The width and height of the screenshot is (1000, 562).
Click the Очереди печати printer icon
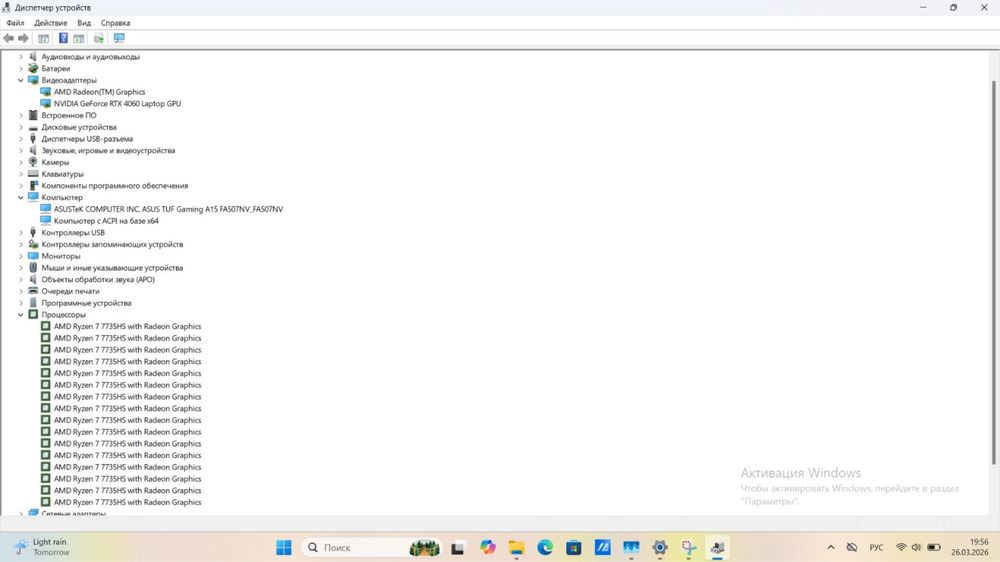33,291
